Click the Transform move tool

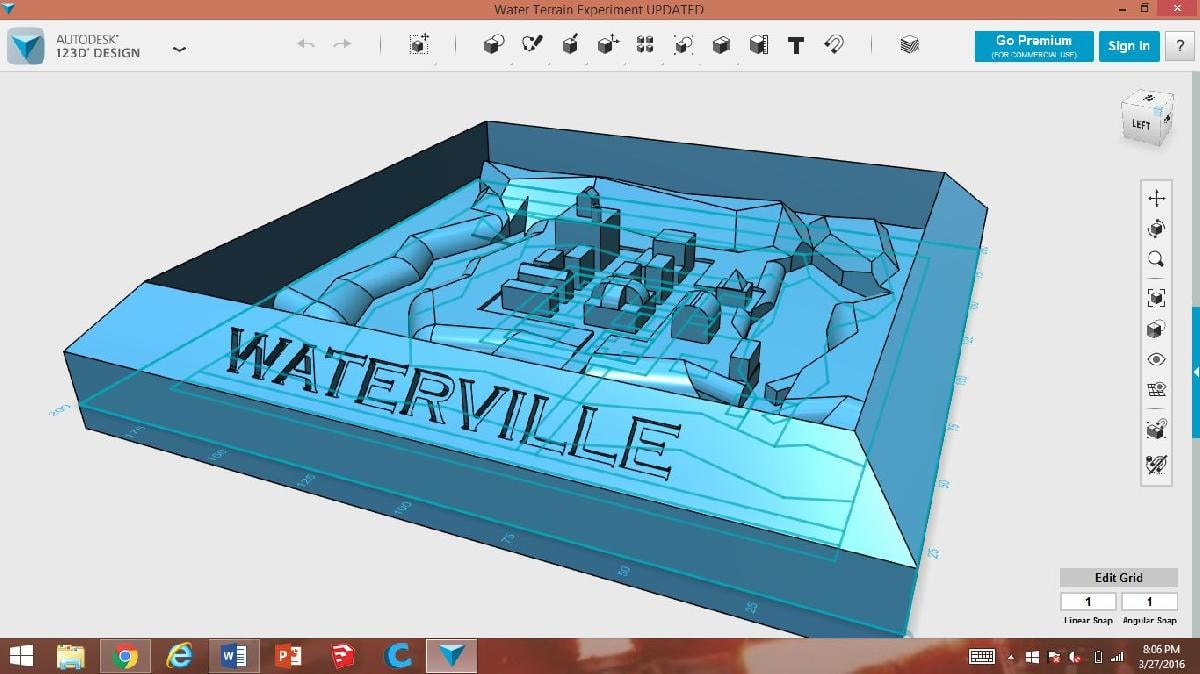(x=420, y=45)
